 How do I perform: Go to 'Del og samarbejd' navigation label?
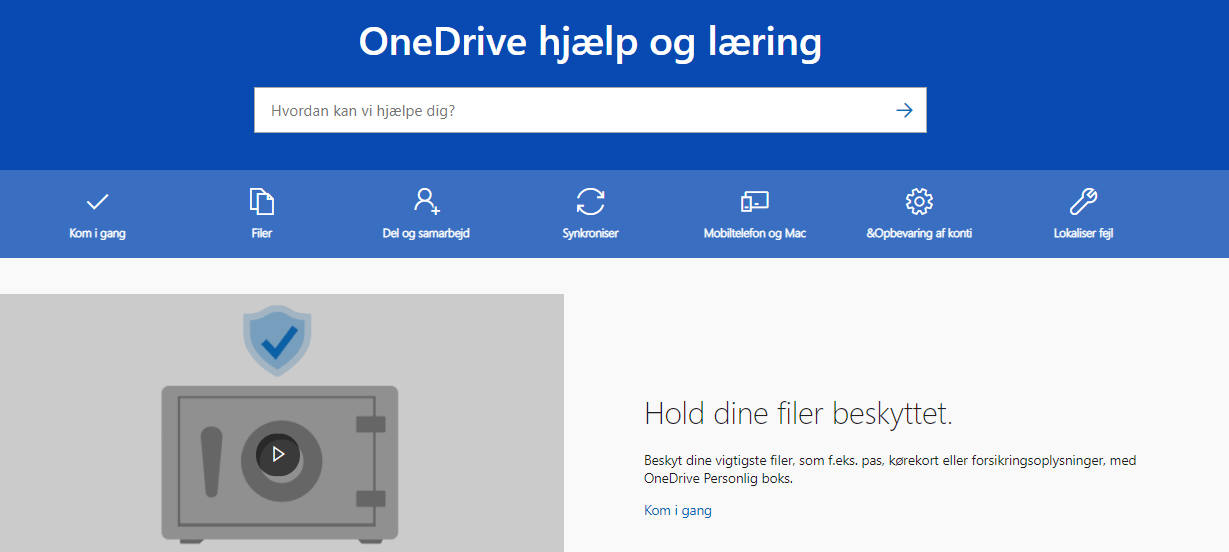[427, 233]
